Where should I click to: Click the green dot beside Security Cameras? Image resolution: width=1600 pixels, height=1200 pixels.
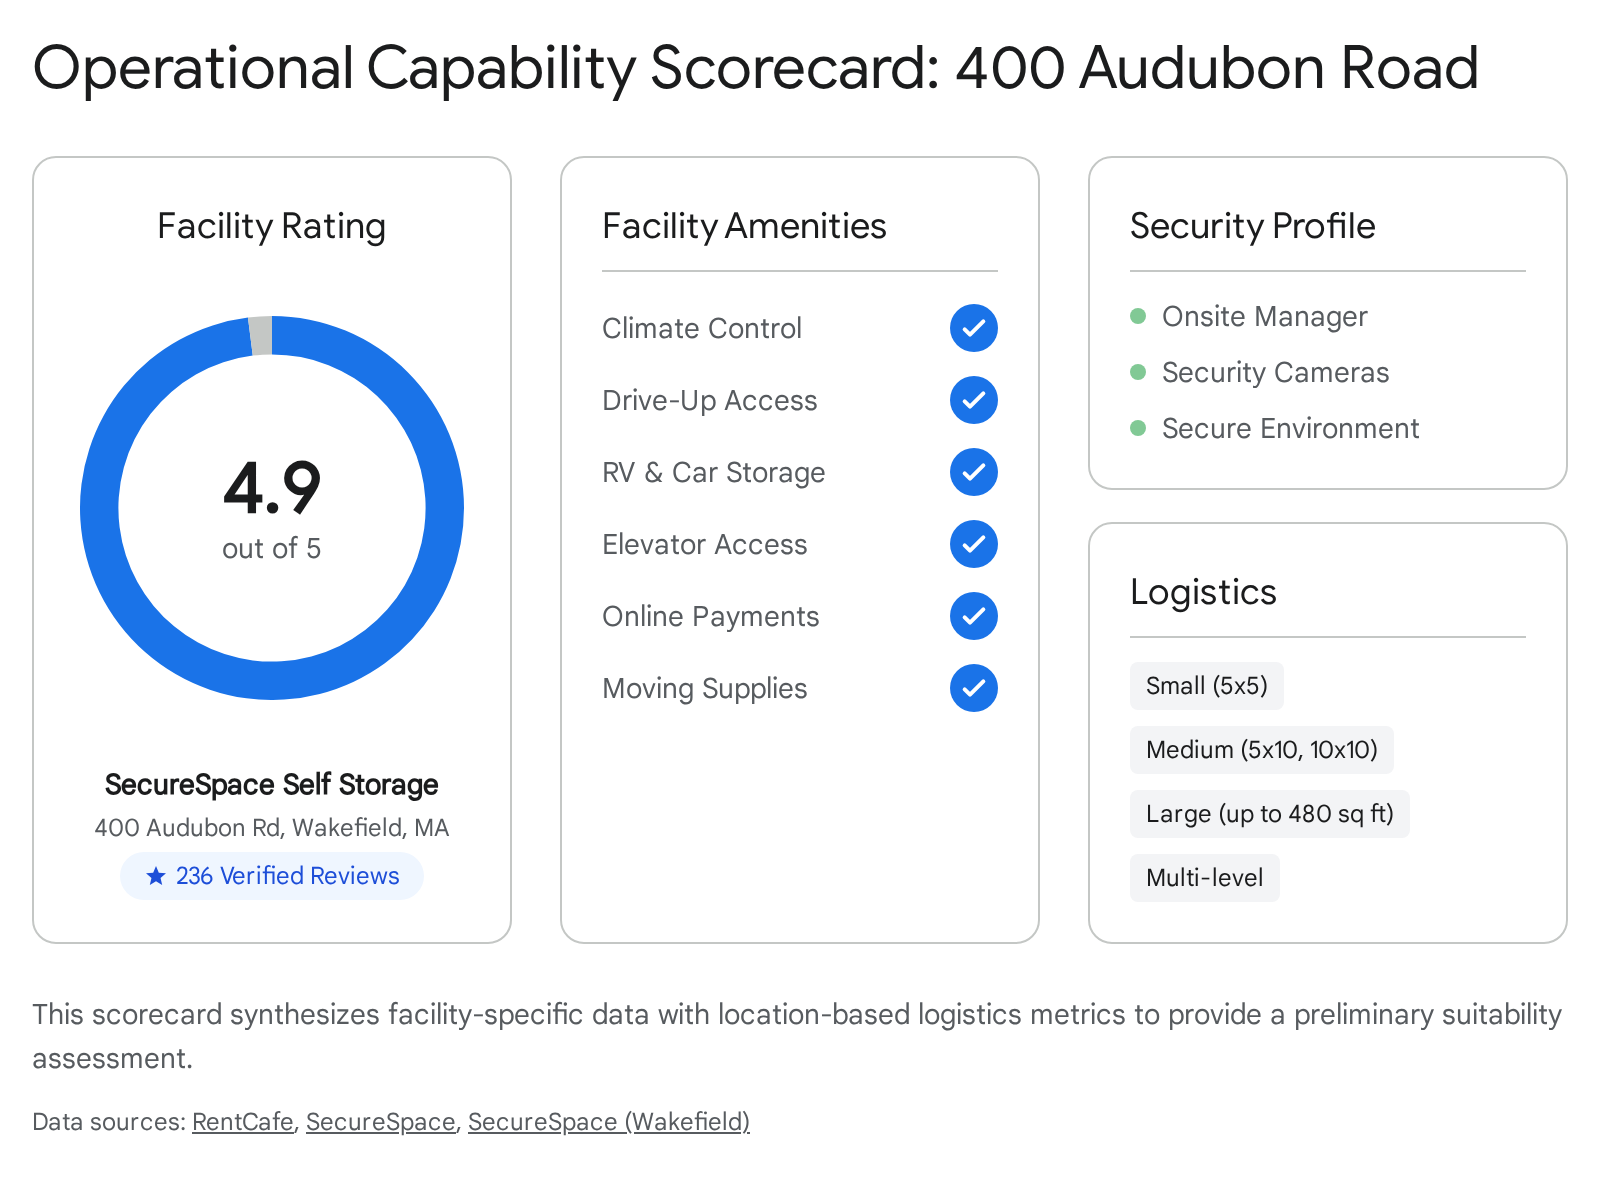click(x=1138, y=373)
